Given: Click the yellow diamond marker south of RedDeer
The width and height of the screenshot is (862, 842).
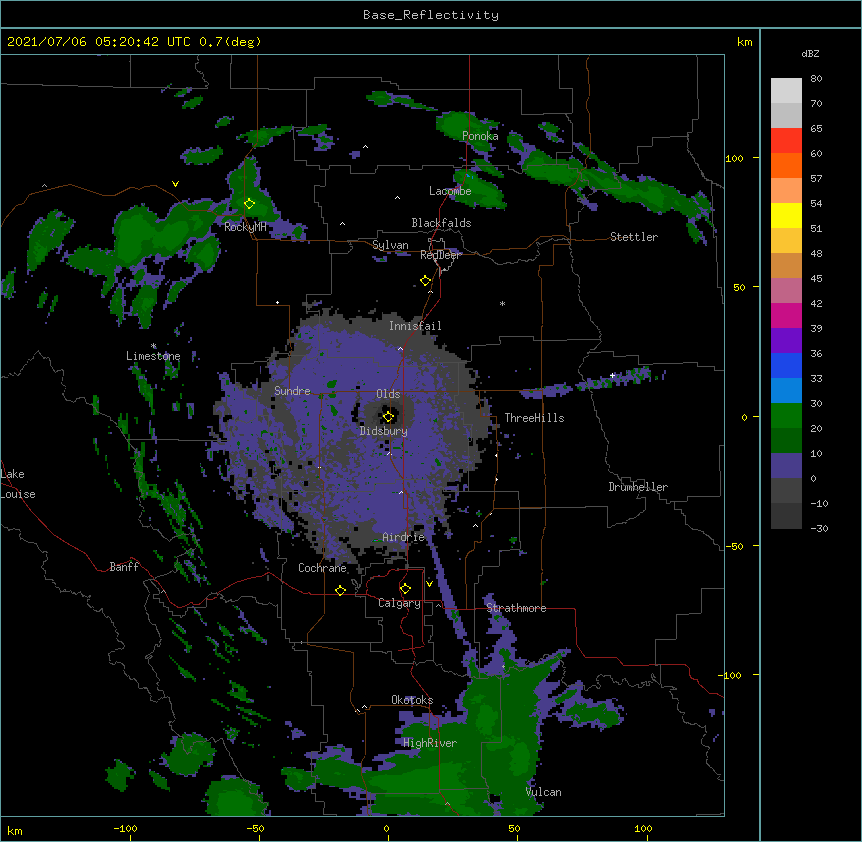Looking at the screenshot, I should click(x=425, y=281).
